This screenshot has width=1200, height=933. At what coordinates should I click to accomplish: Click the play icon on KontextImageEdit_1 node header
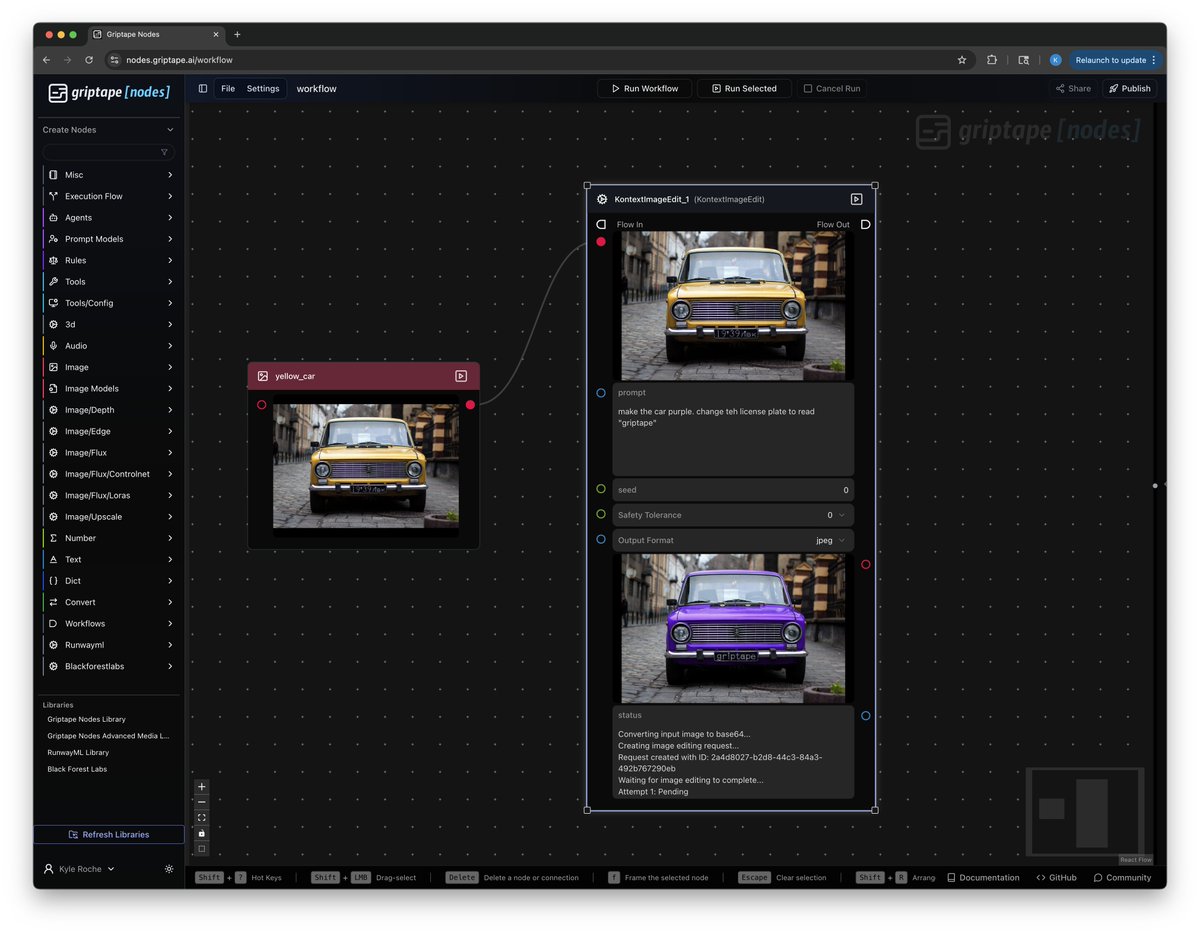[856, 199]
